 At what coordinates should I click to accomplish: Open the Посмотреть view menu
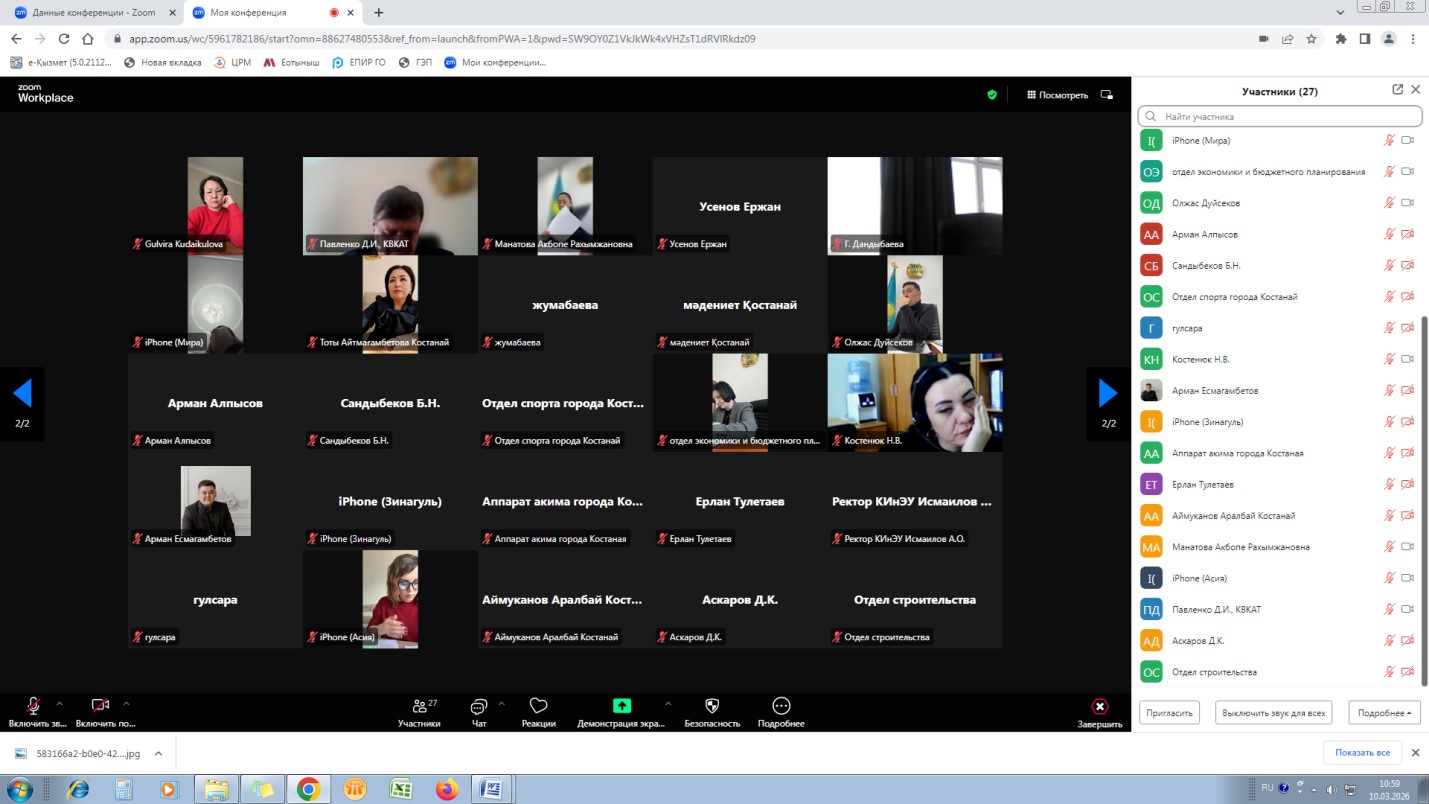click(1057, 95)
